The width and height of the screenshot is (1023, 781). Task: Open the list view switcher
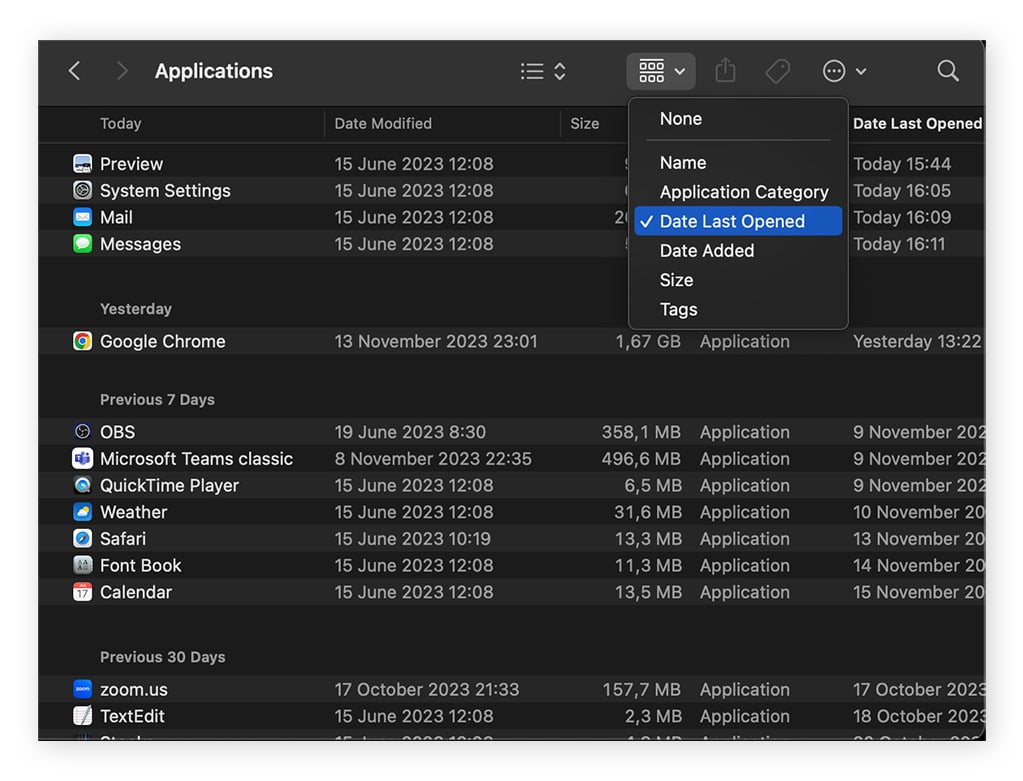click(543, 71)
